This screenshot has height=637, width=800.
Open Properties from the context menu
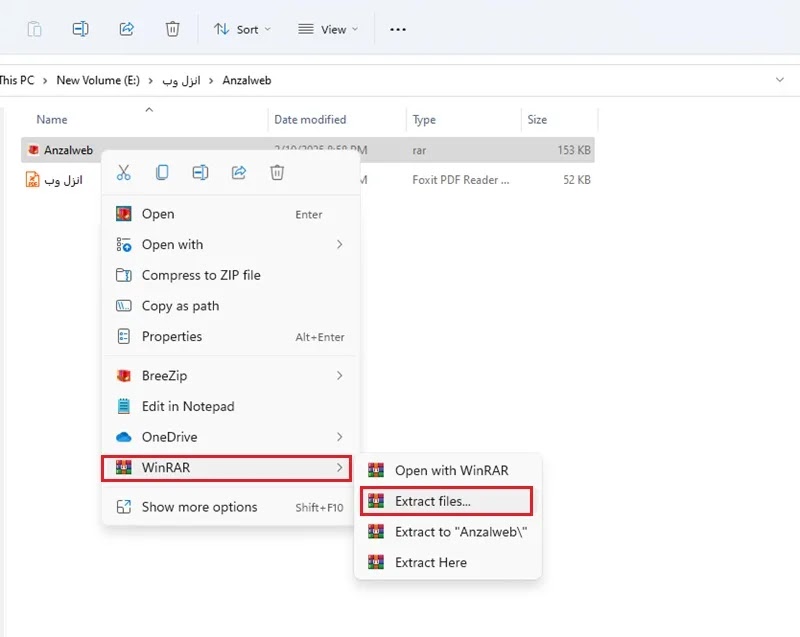click(231, 337)
